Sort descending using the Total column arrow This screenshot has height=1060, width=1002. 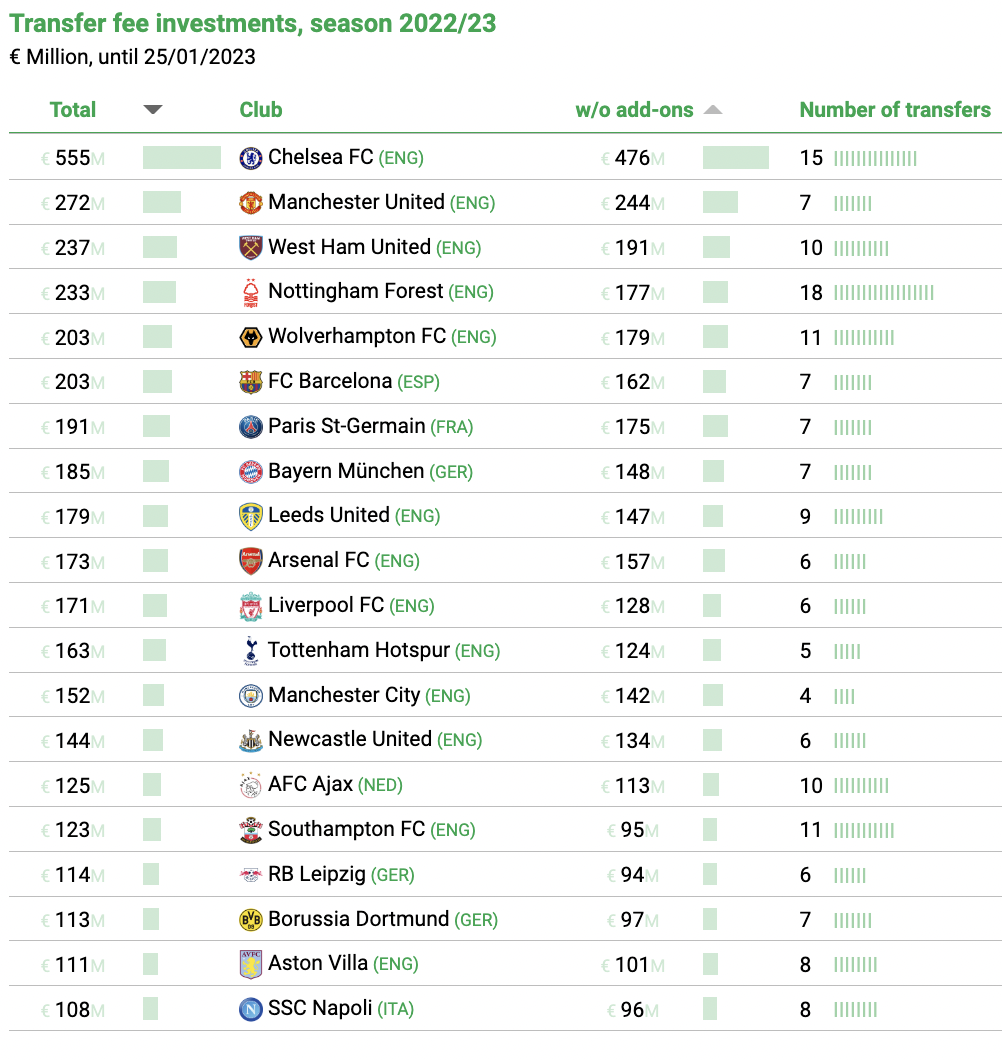(153, 110)
